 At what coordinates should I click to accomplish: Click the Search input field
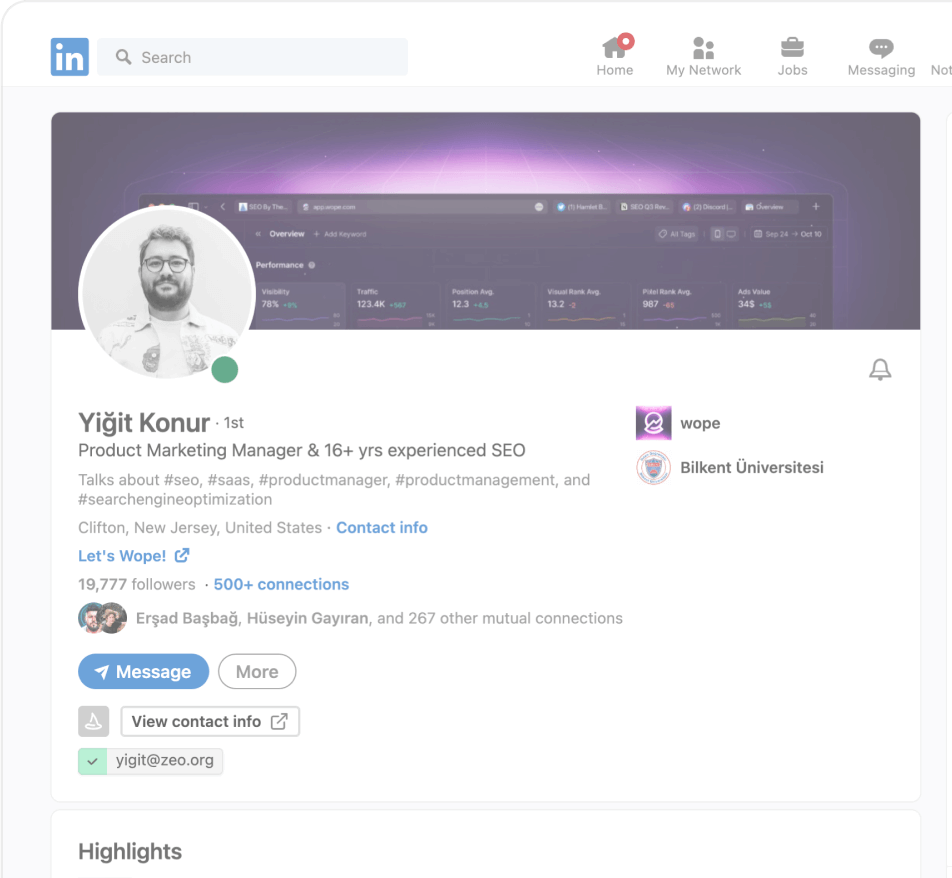pos(252,57)
